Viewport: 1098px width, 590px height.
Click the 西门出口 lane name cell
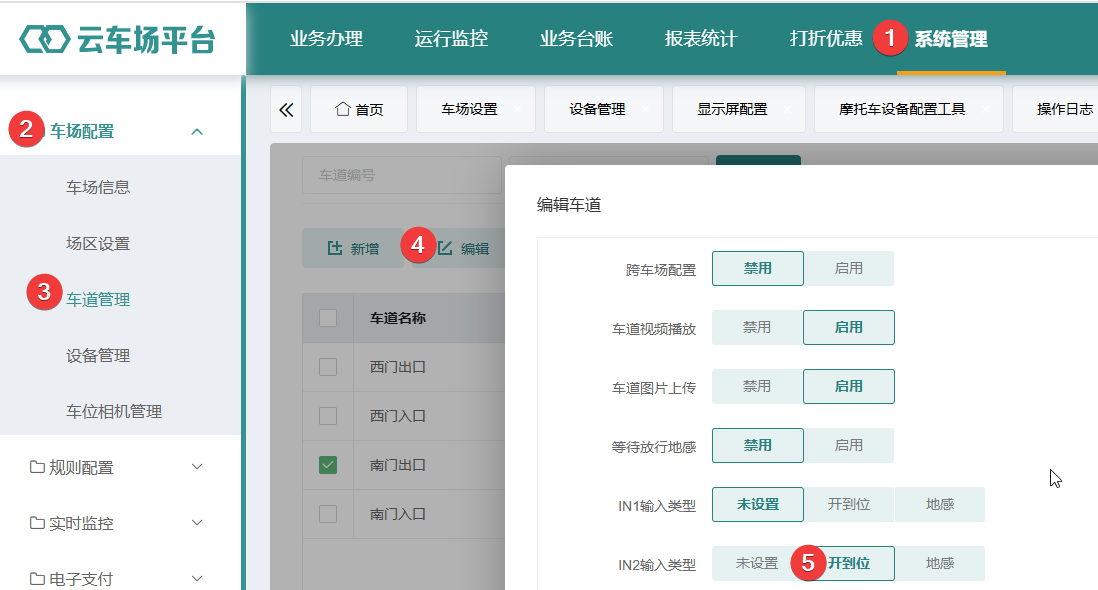coord(398,367)
